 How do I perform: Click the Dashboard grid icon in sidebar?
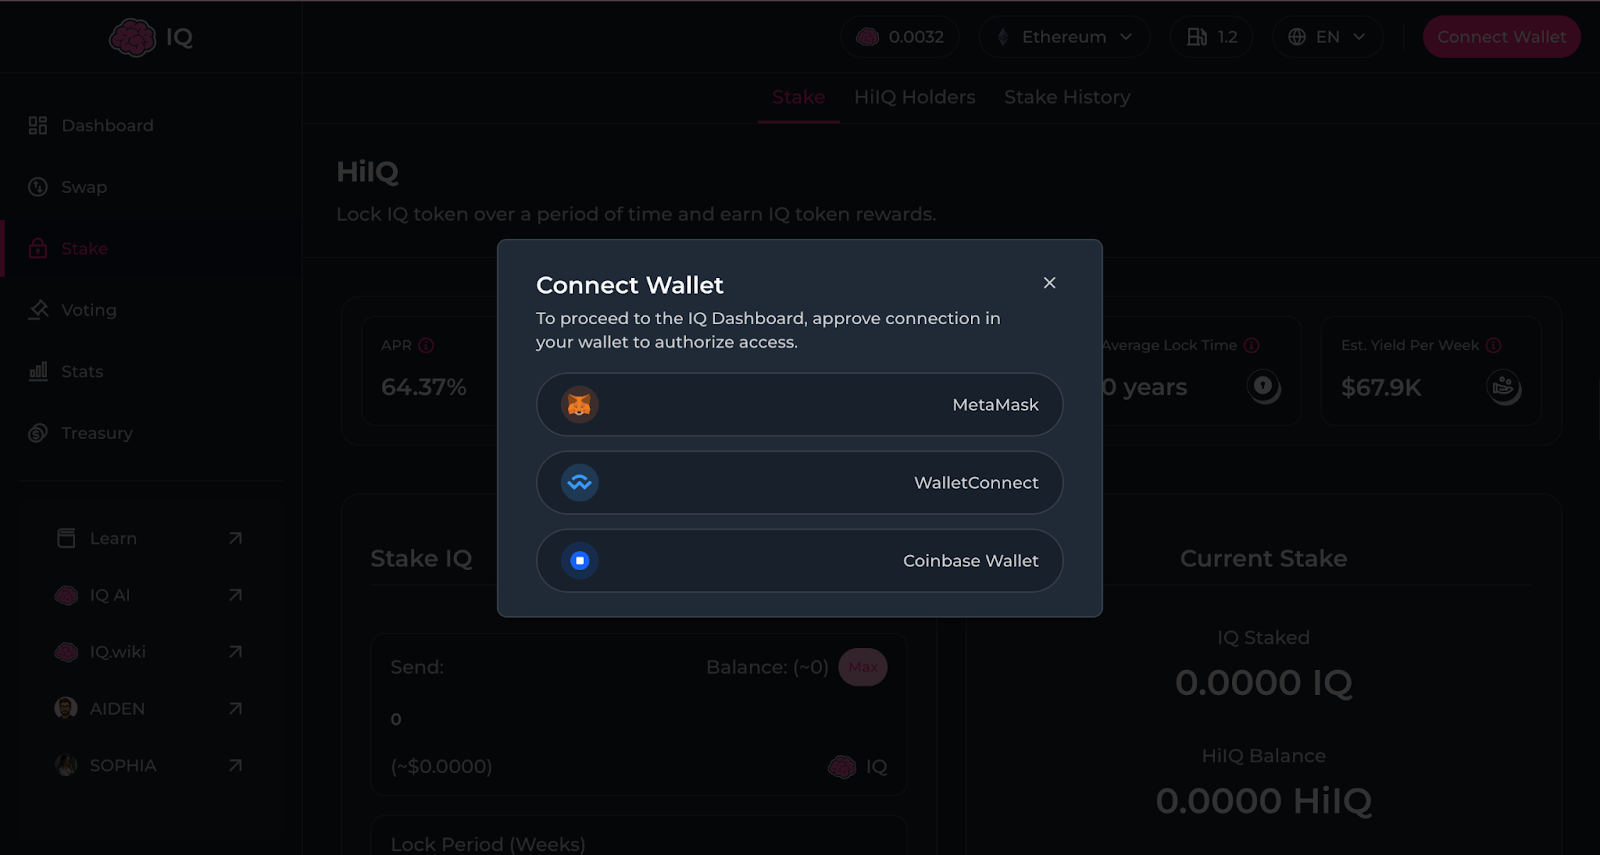(38, 125)
